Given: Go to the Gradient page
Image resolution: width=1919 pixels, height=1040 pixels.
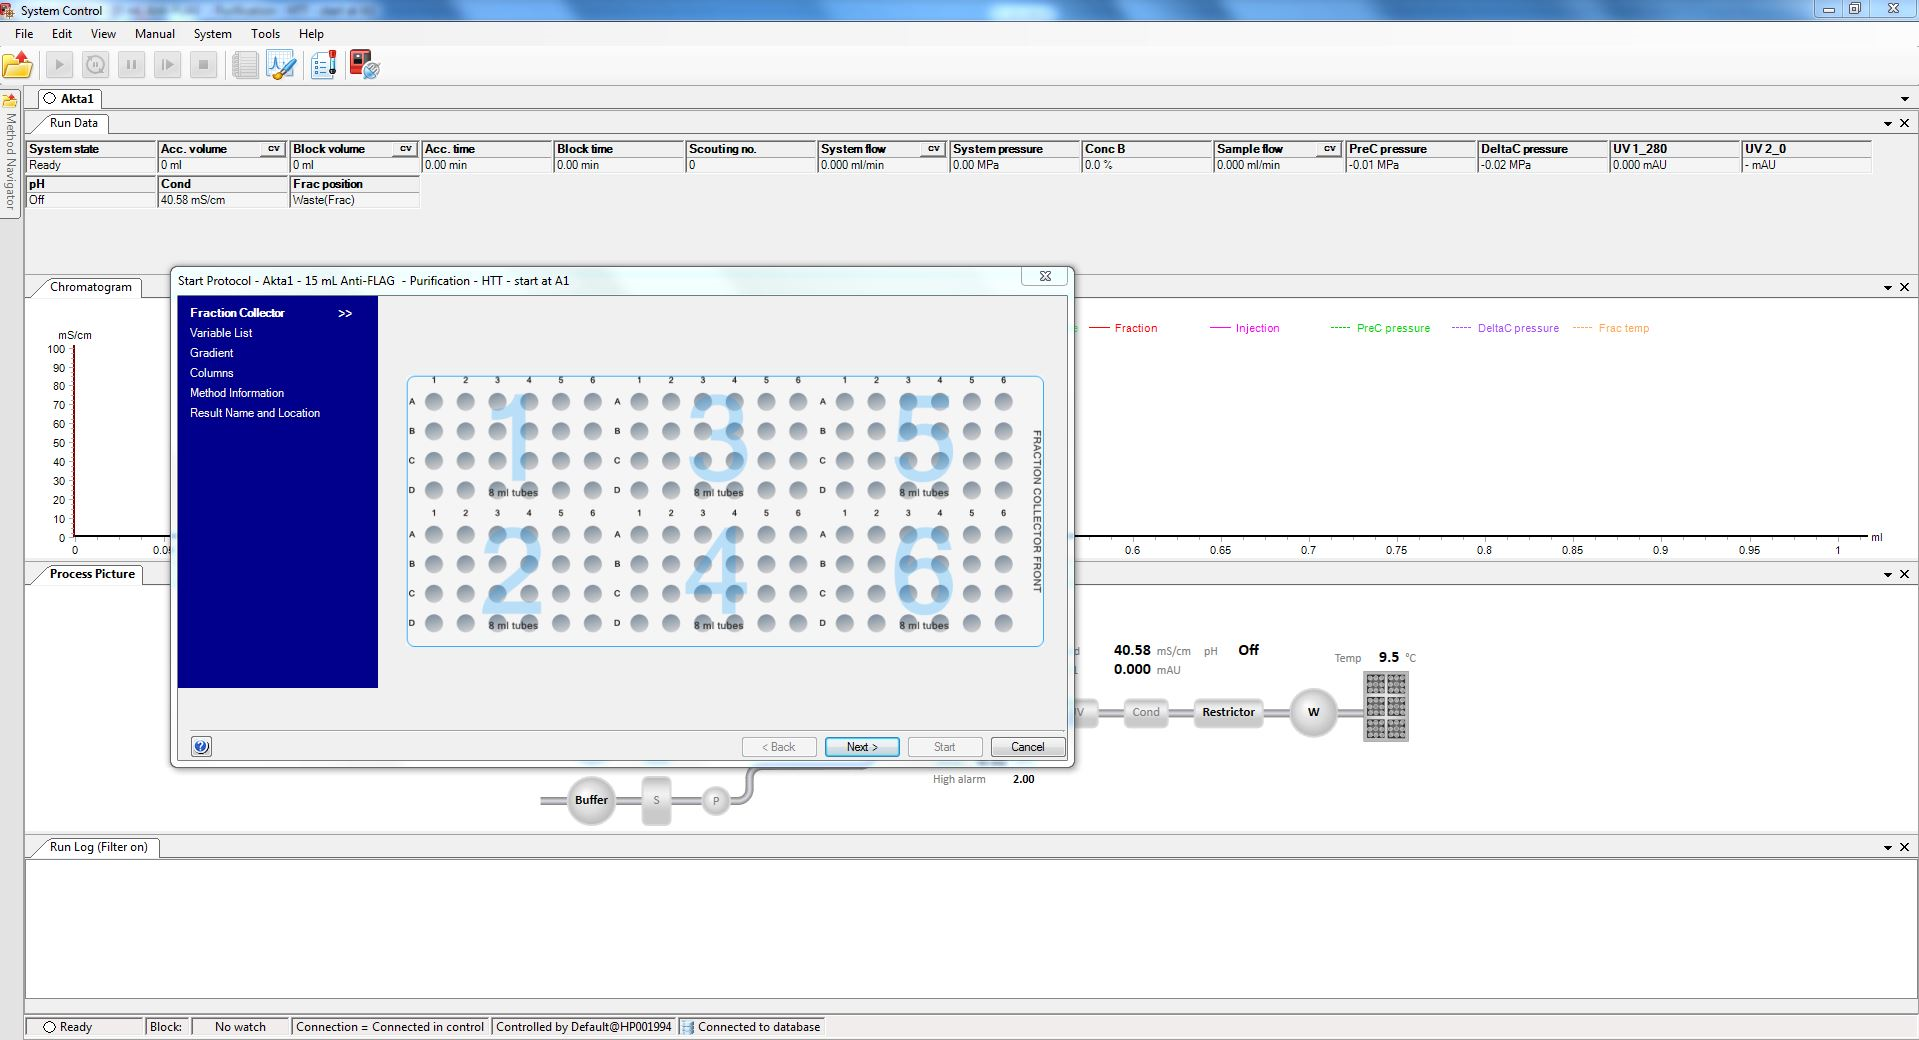Looking at the screenshot, I should (212, 353).
